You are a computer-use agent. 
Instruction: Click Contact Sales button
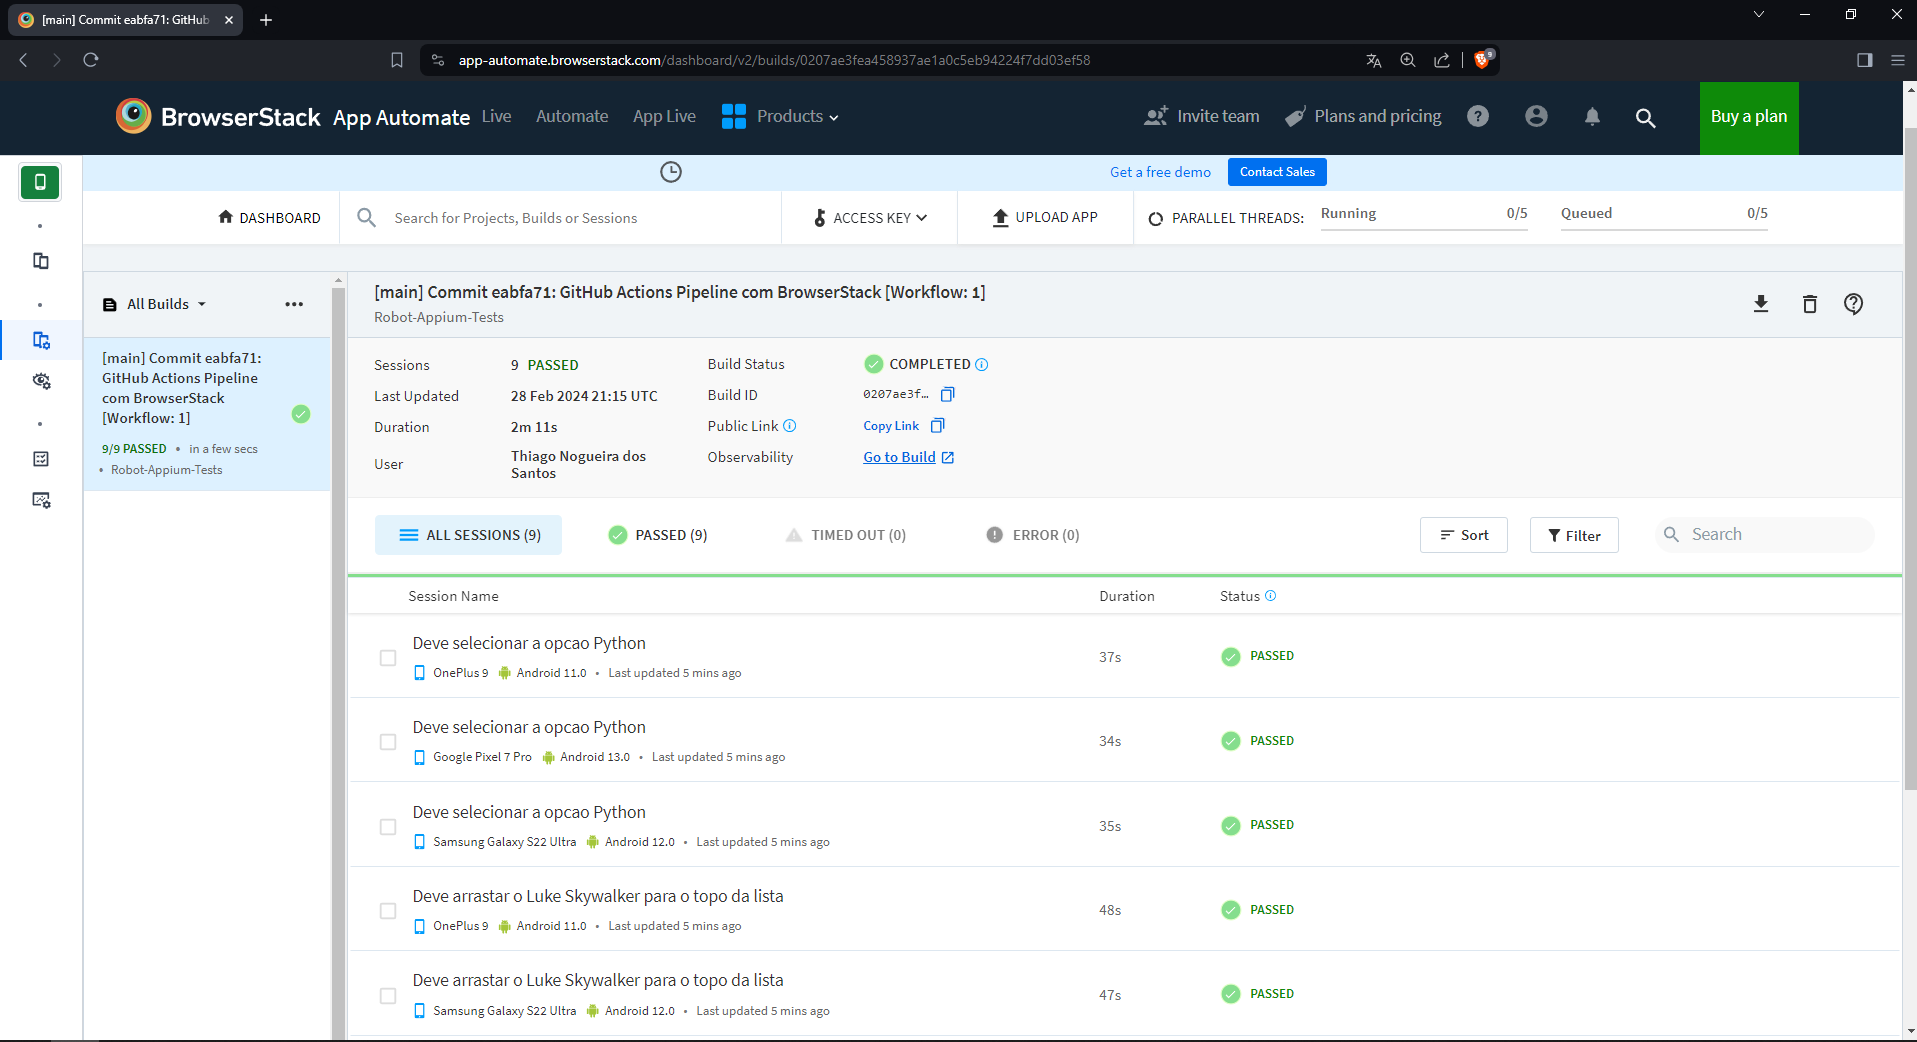pos(1277,172)
